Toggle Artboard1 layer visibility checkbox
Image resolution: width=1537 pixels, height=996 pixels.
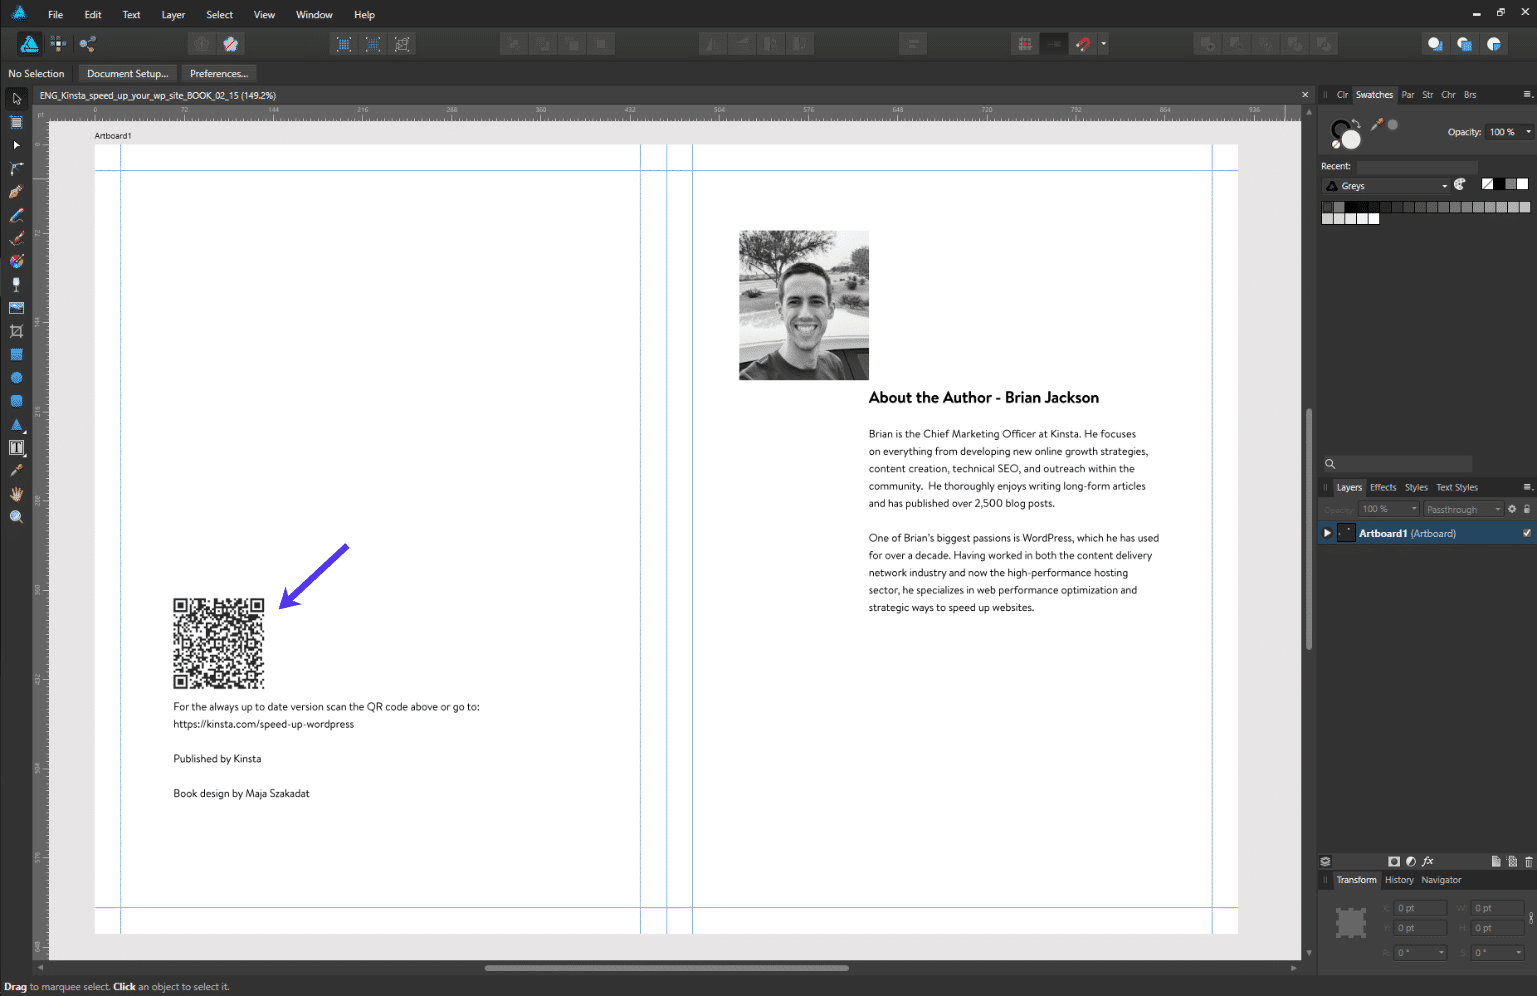(1527, 533)
